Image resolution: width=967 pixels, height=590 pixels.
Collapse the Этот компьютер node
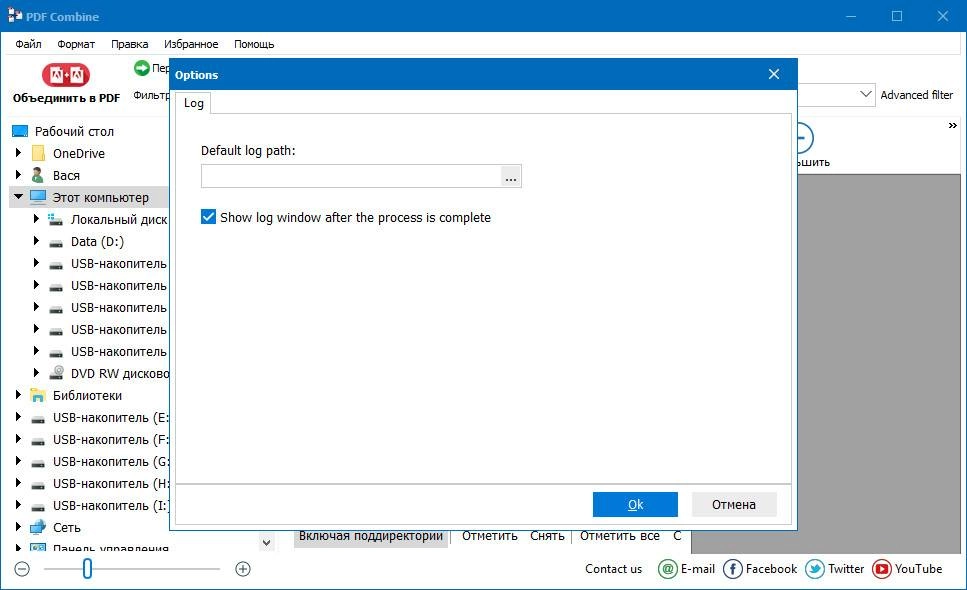(18, 197)
